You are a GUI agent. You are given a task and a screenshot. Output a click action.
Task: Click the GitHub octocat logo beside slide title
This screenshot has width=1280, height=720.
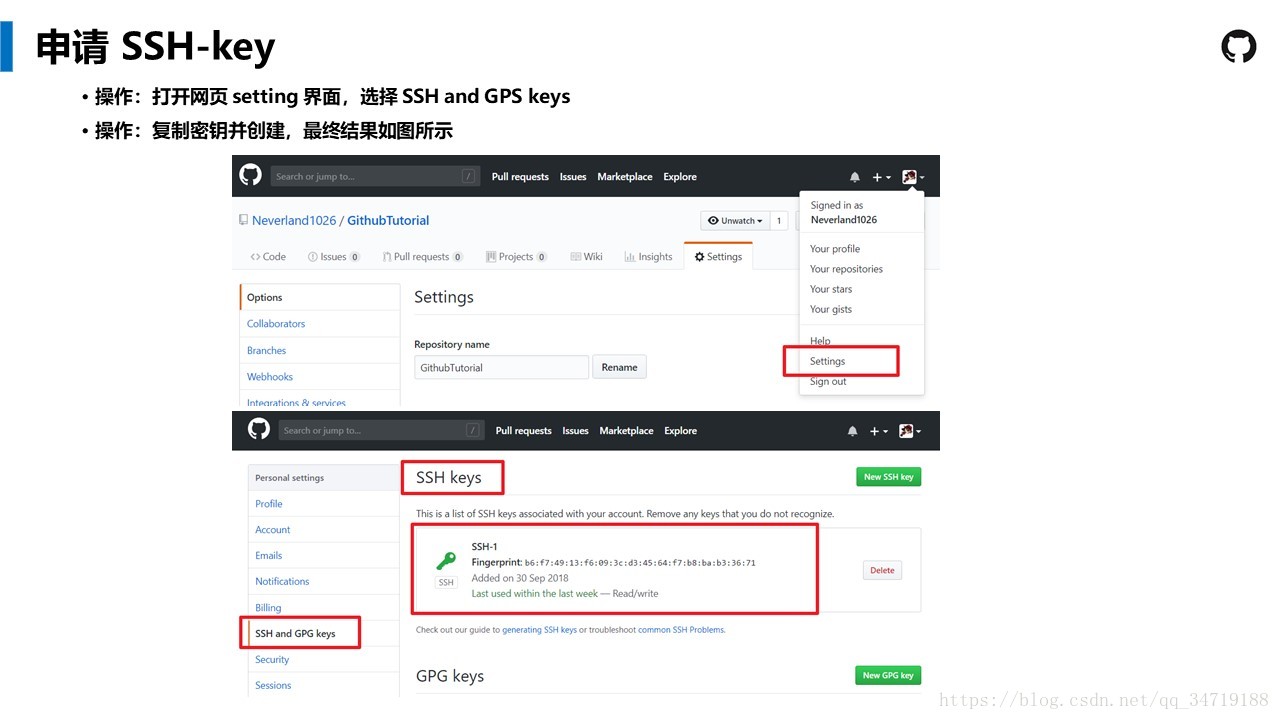coord(1239,47)
